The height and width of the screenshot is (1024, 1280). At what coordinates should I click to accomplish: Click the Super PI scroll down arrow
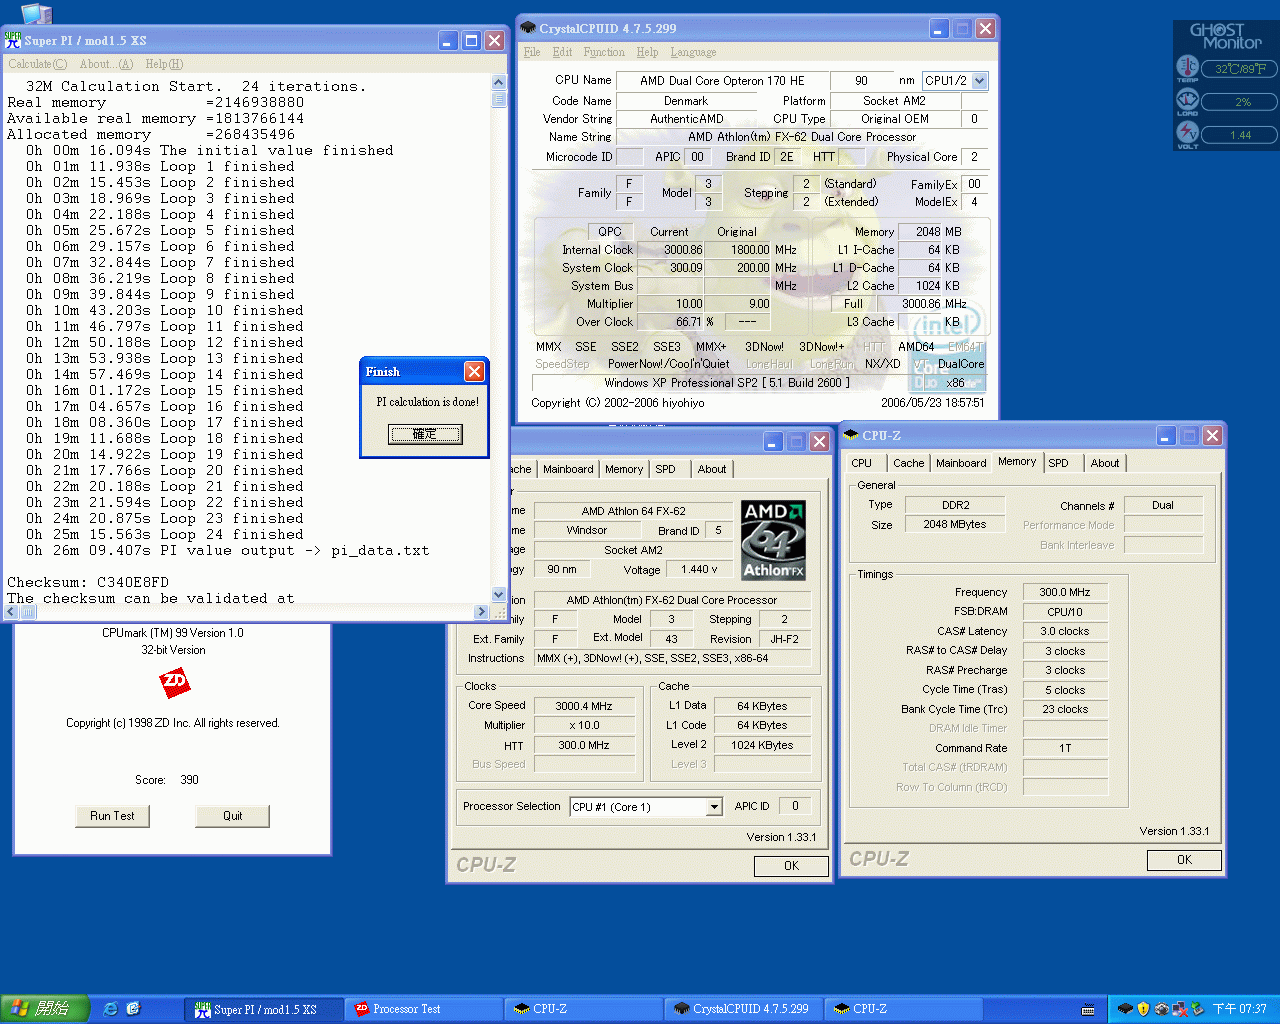(x=499, y=595)
